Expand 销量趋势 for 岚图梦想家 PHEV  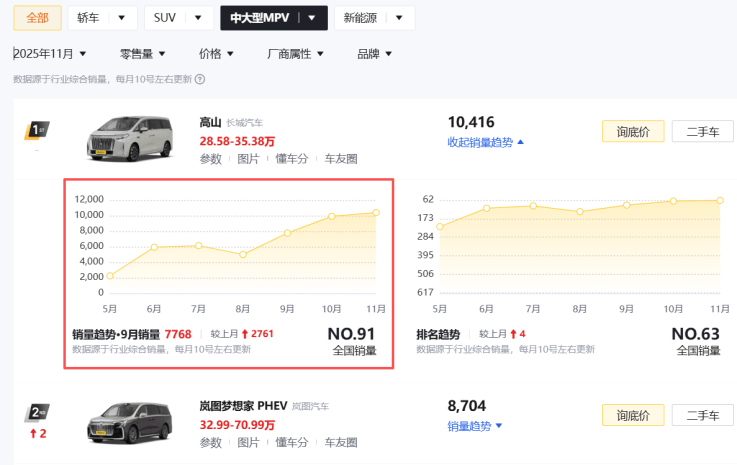point(475,426)
